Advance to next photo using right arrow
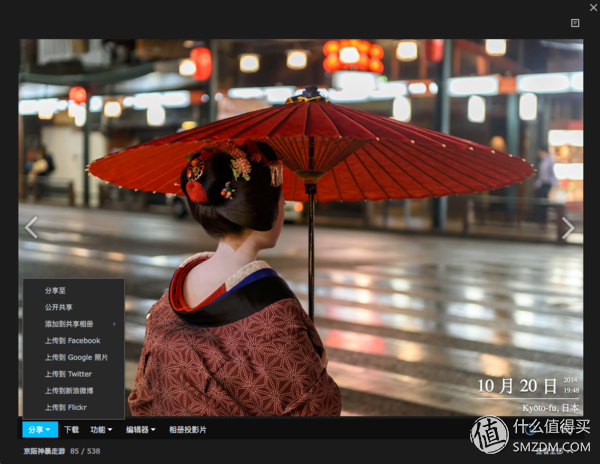The width and height of the screenshot is (600, 464). click(x=568, y=228)
